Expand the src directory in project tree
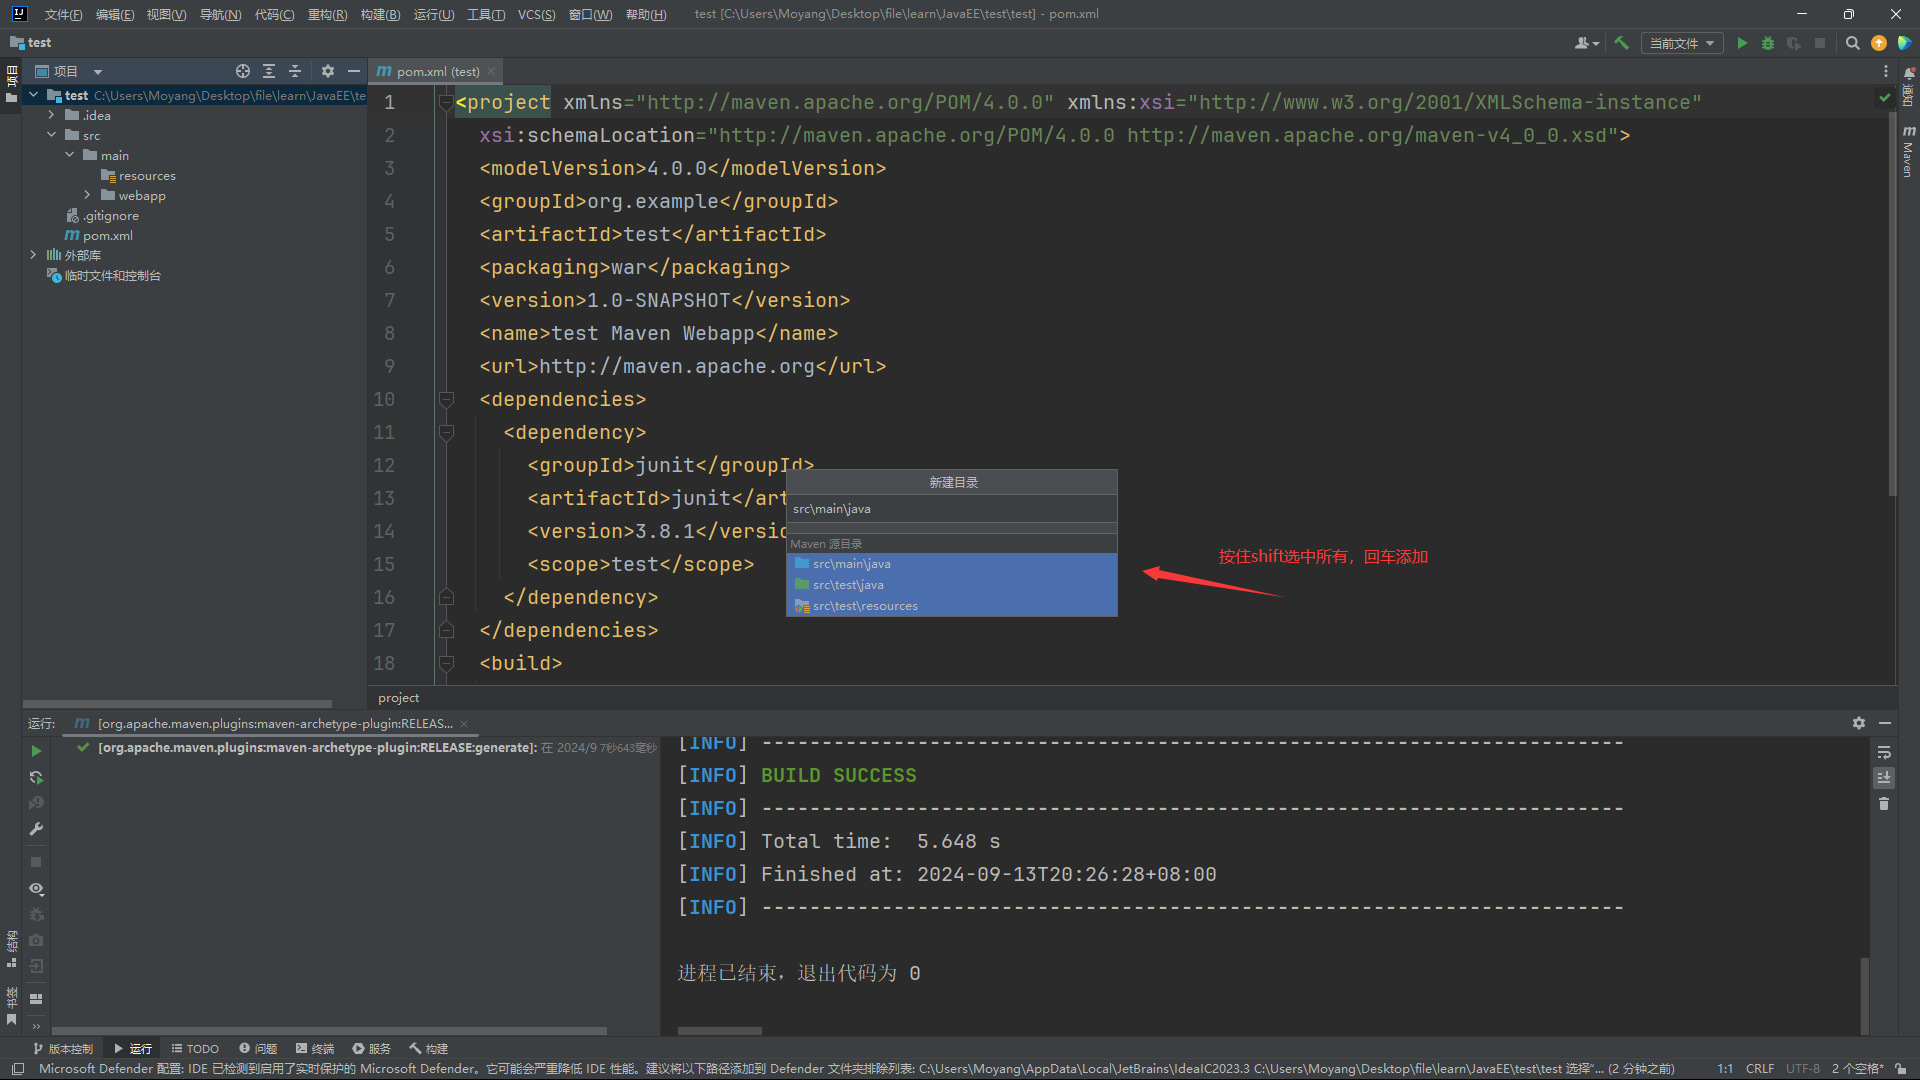This screenshot has height=1080, width=1920. pyautogui.click(x=50, y=135)
